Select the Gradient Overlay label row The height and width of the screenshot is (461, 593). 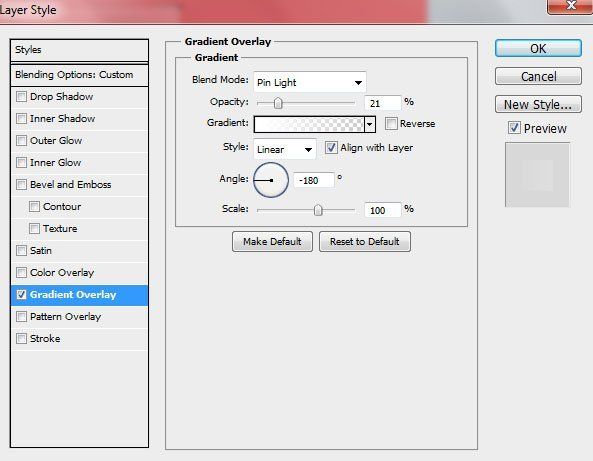[x=79, y=295]
